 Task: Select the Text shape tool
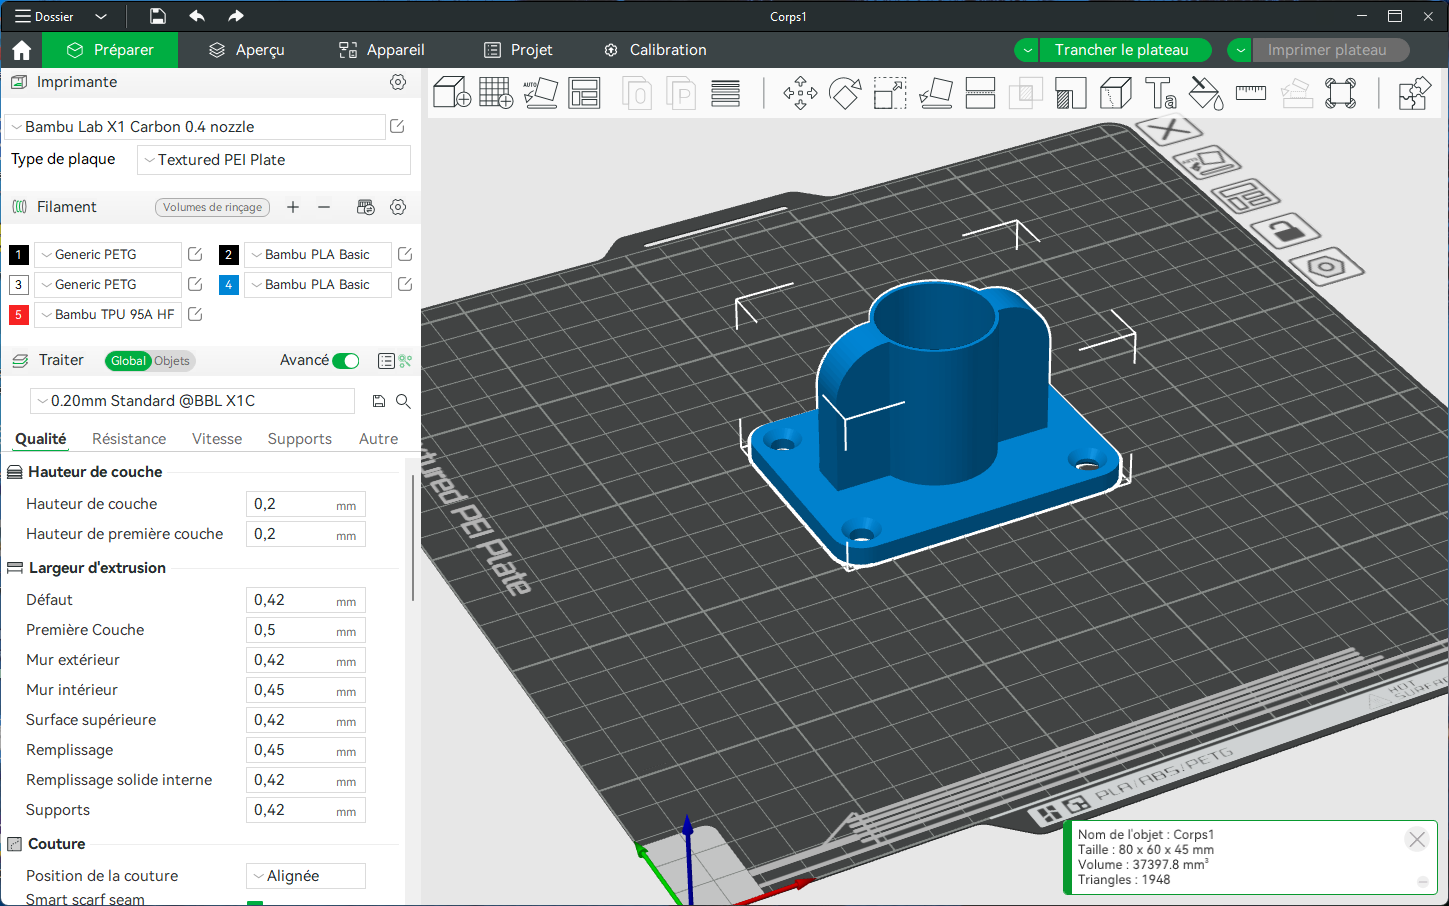(x=1160, y=93)
